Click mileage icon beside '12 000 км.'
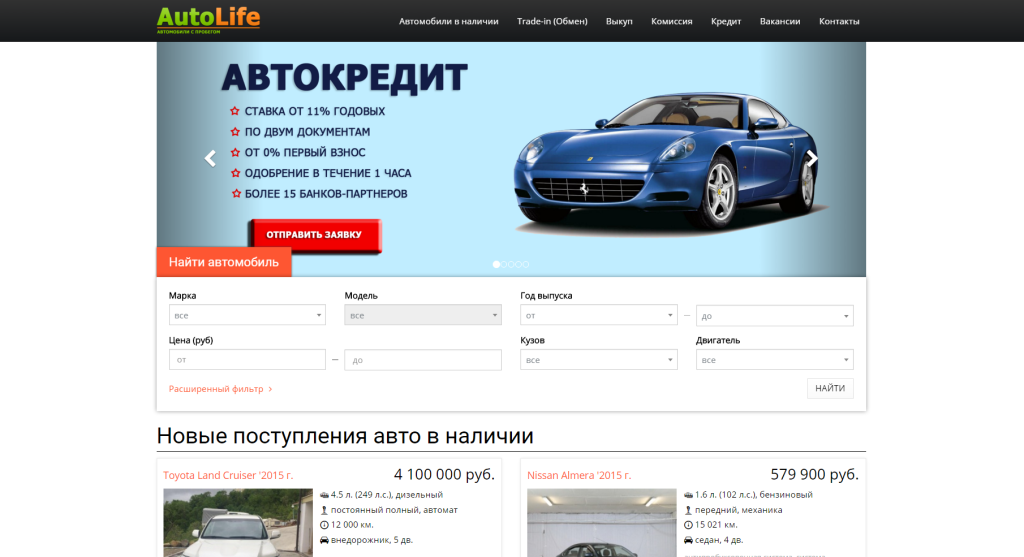 [x=324, y=525]
